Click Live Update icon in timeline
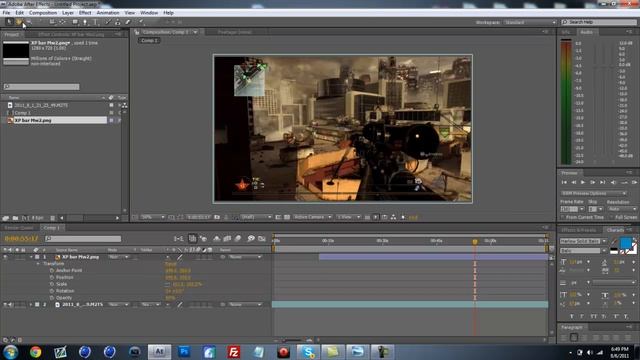Image resolution: width=640 pixels, height=360 pixels. click(x=192, y=238)
